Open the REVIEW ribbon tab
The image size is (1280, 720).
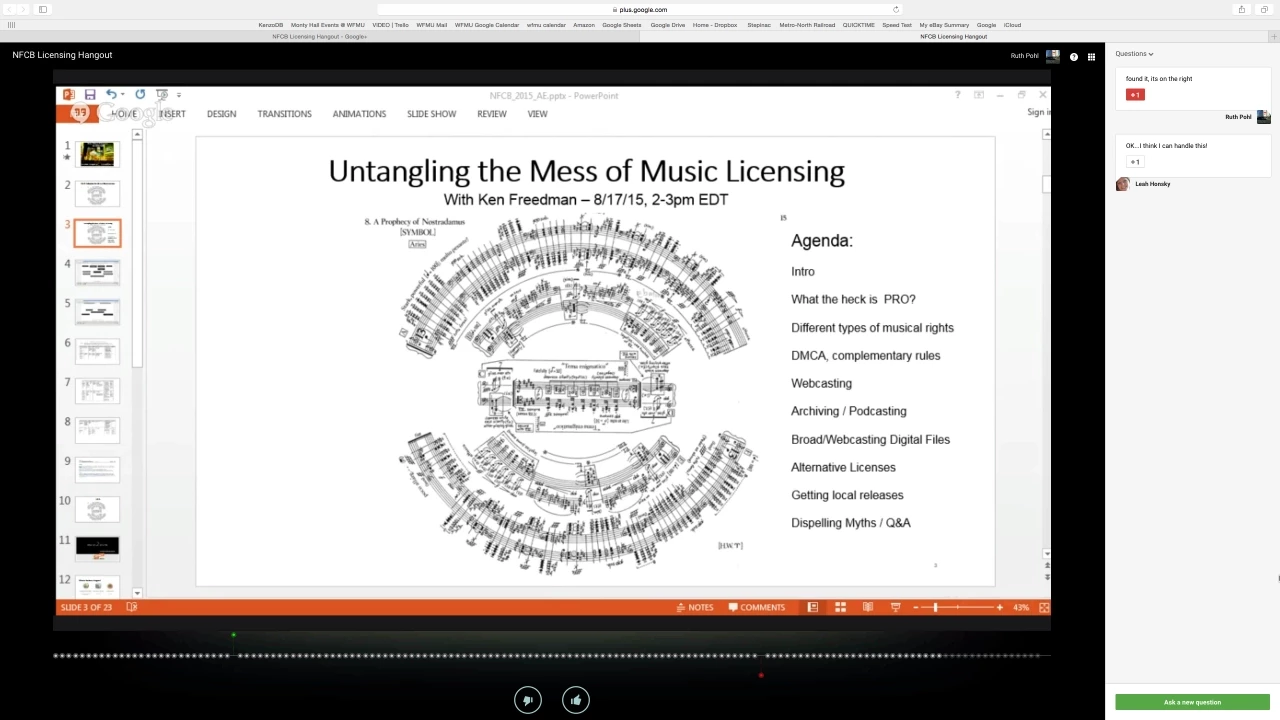point(492,114)
